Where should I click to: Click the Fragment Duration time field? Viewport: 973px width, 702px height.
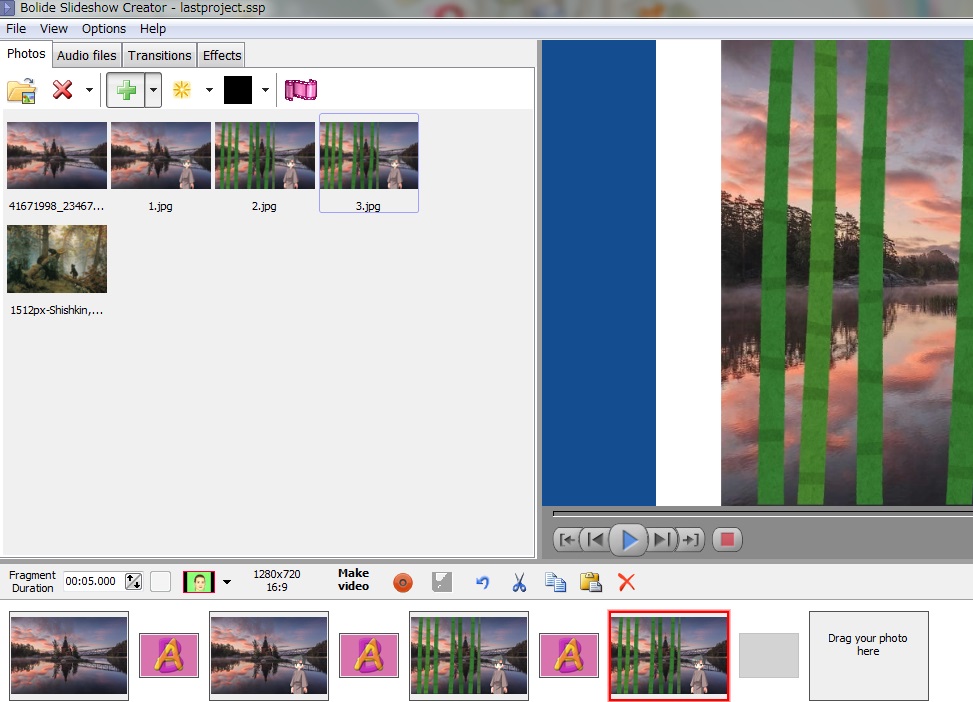(93, 582)
